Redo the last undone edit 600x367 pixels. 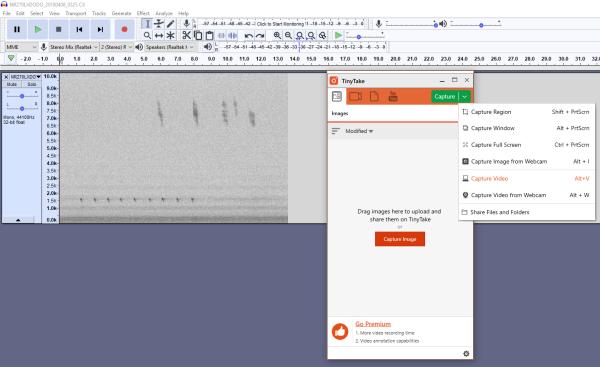(x=260, y=36)
